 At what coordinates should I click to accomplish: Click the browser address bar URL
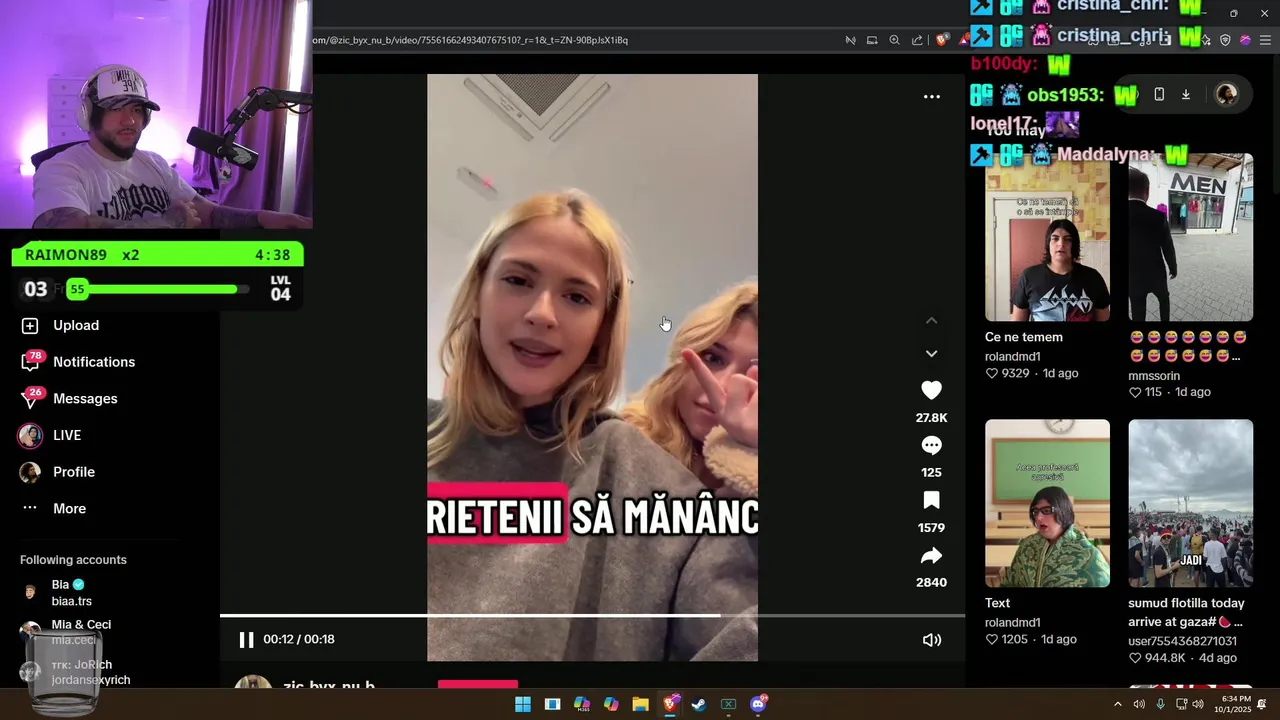click(x=470, y=40)
